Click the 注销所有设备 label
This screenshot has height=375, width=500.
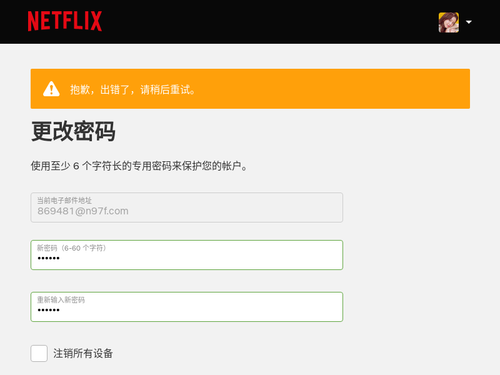pyautogui.click(x=83, y=353)
